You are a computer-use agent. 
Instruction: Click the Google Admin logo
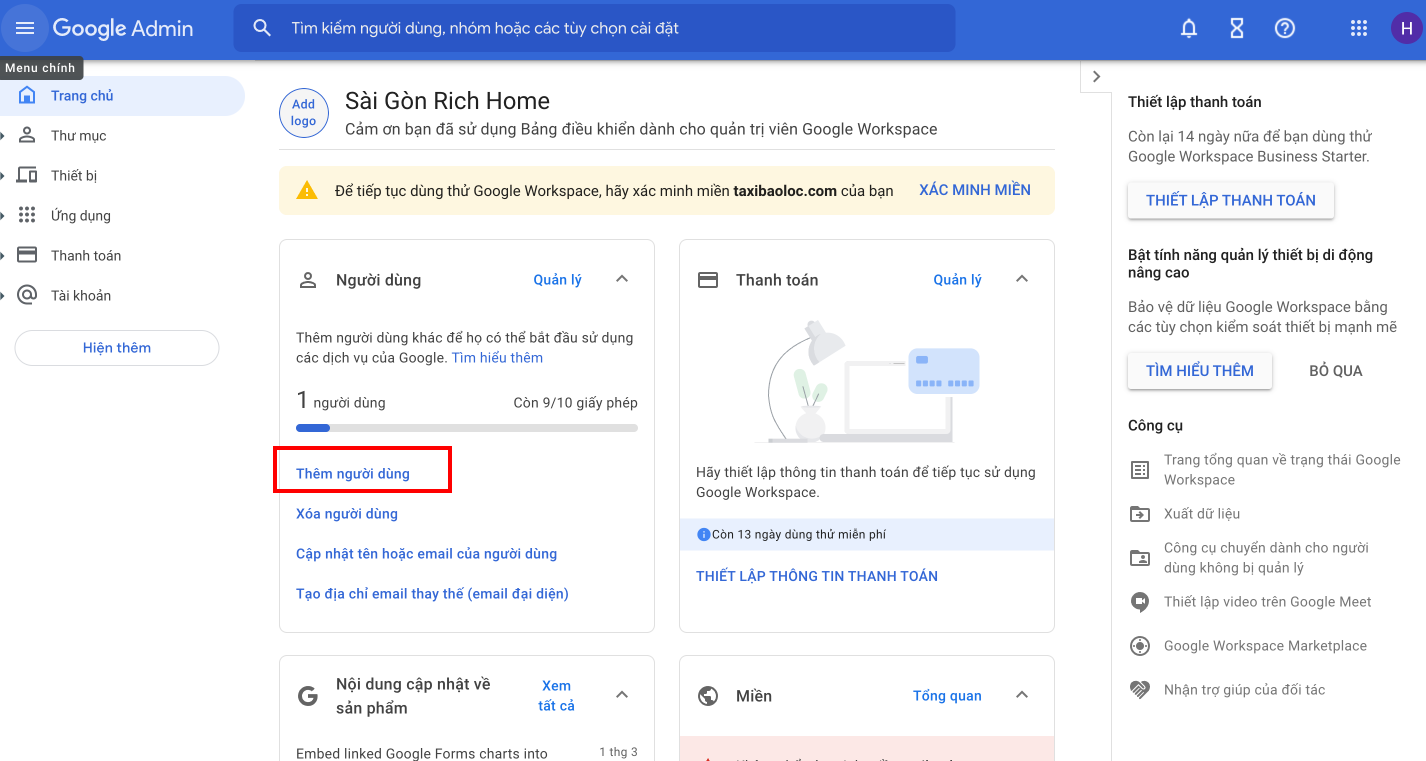(123, 28)
